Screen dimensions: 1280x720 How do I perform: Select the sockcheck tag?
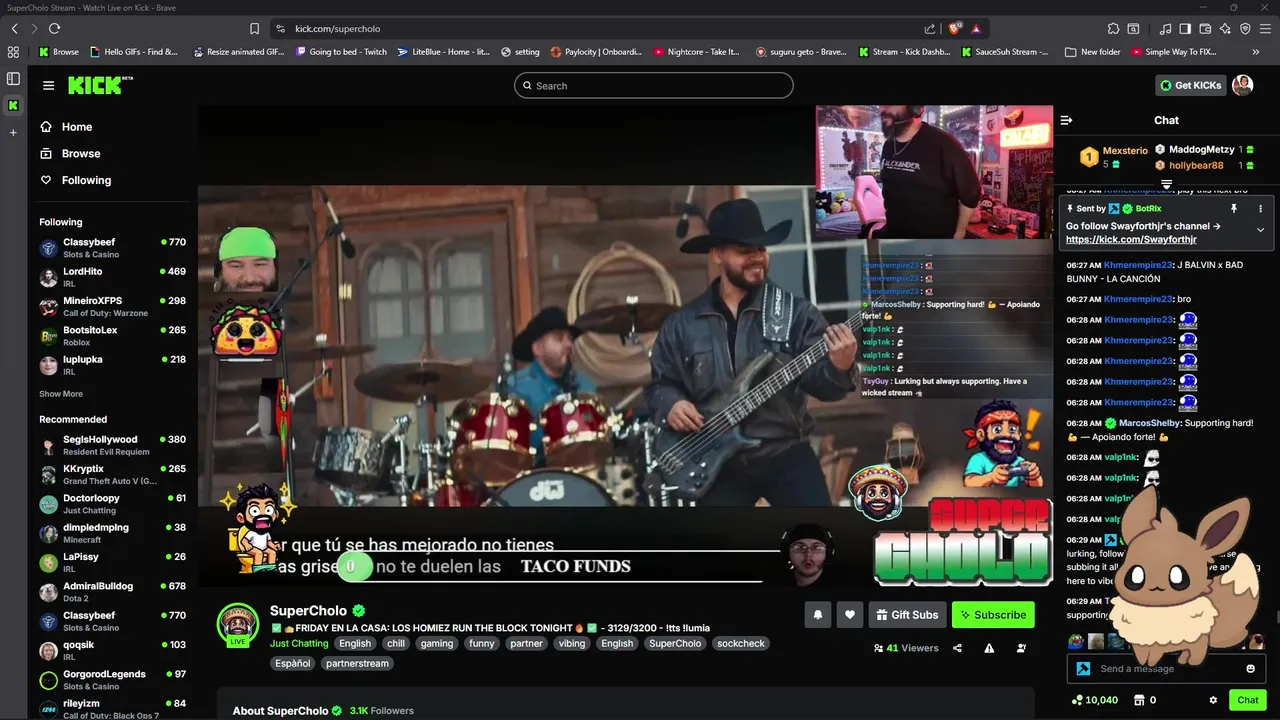pyautogui.click(x=741, y=643)
